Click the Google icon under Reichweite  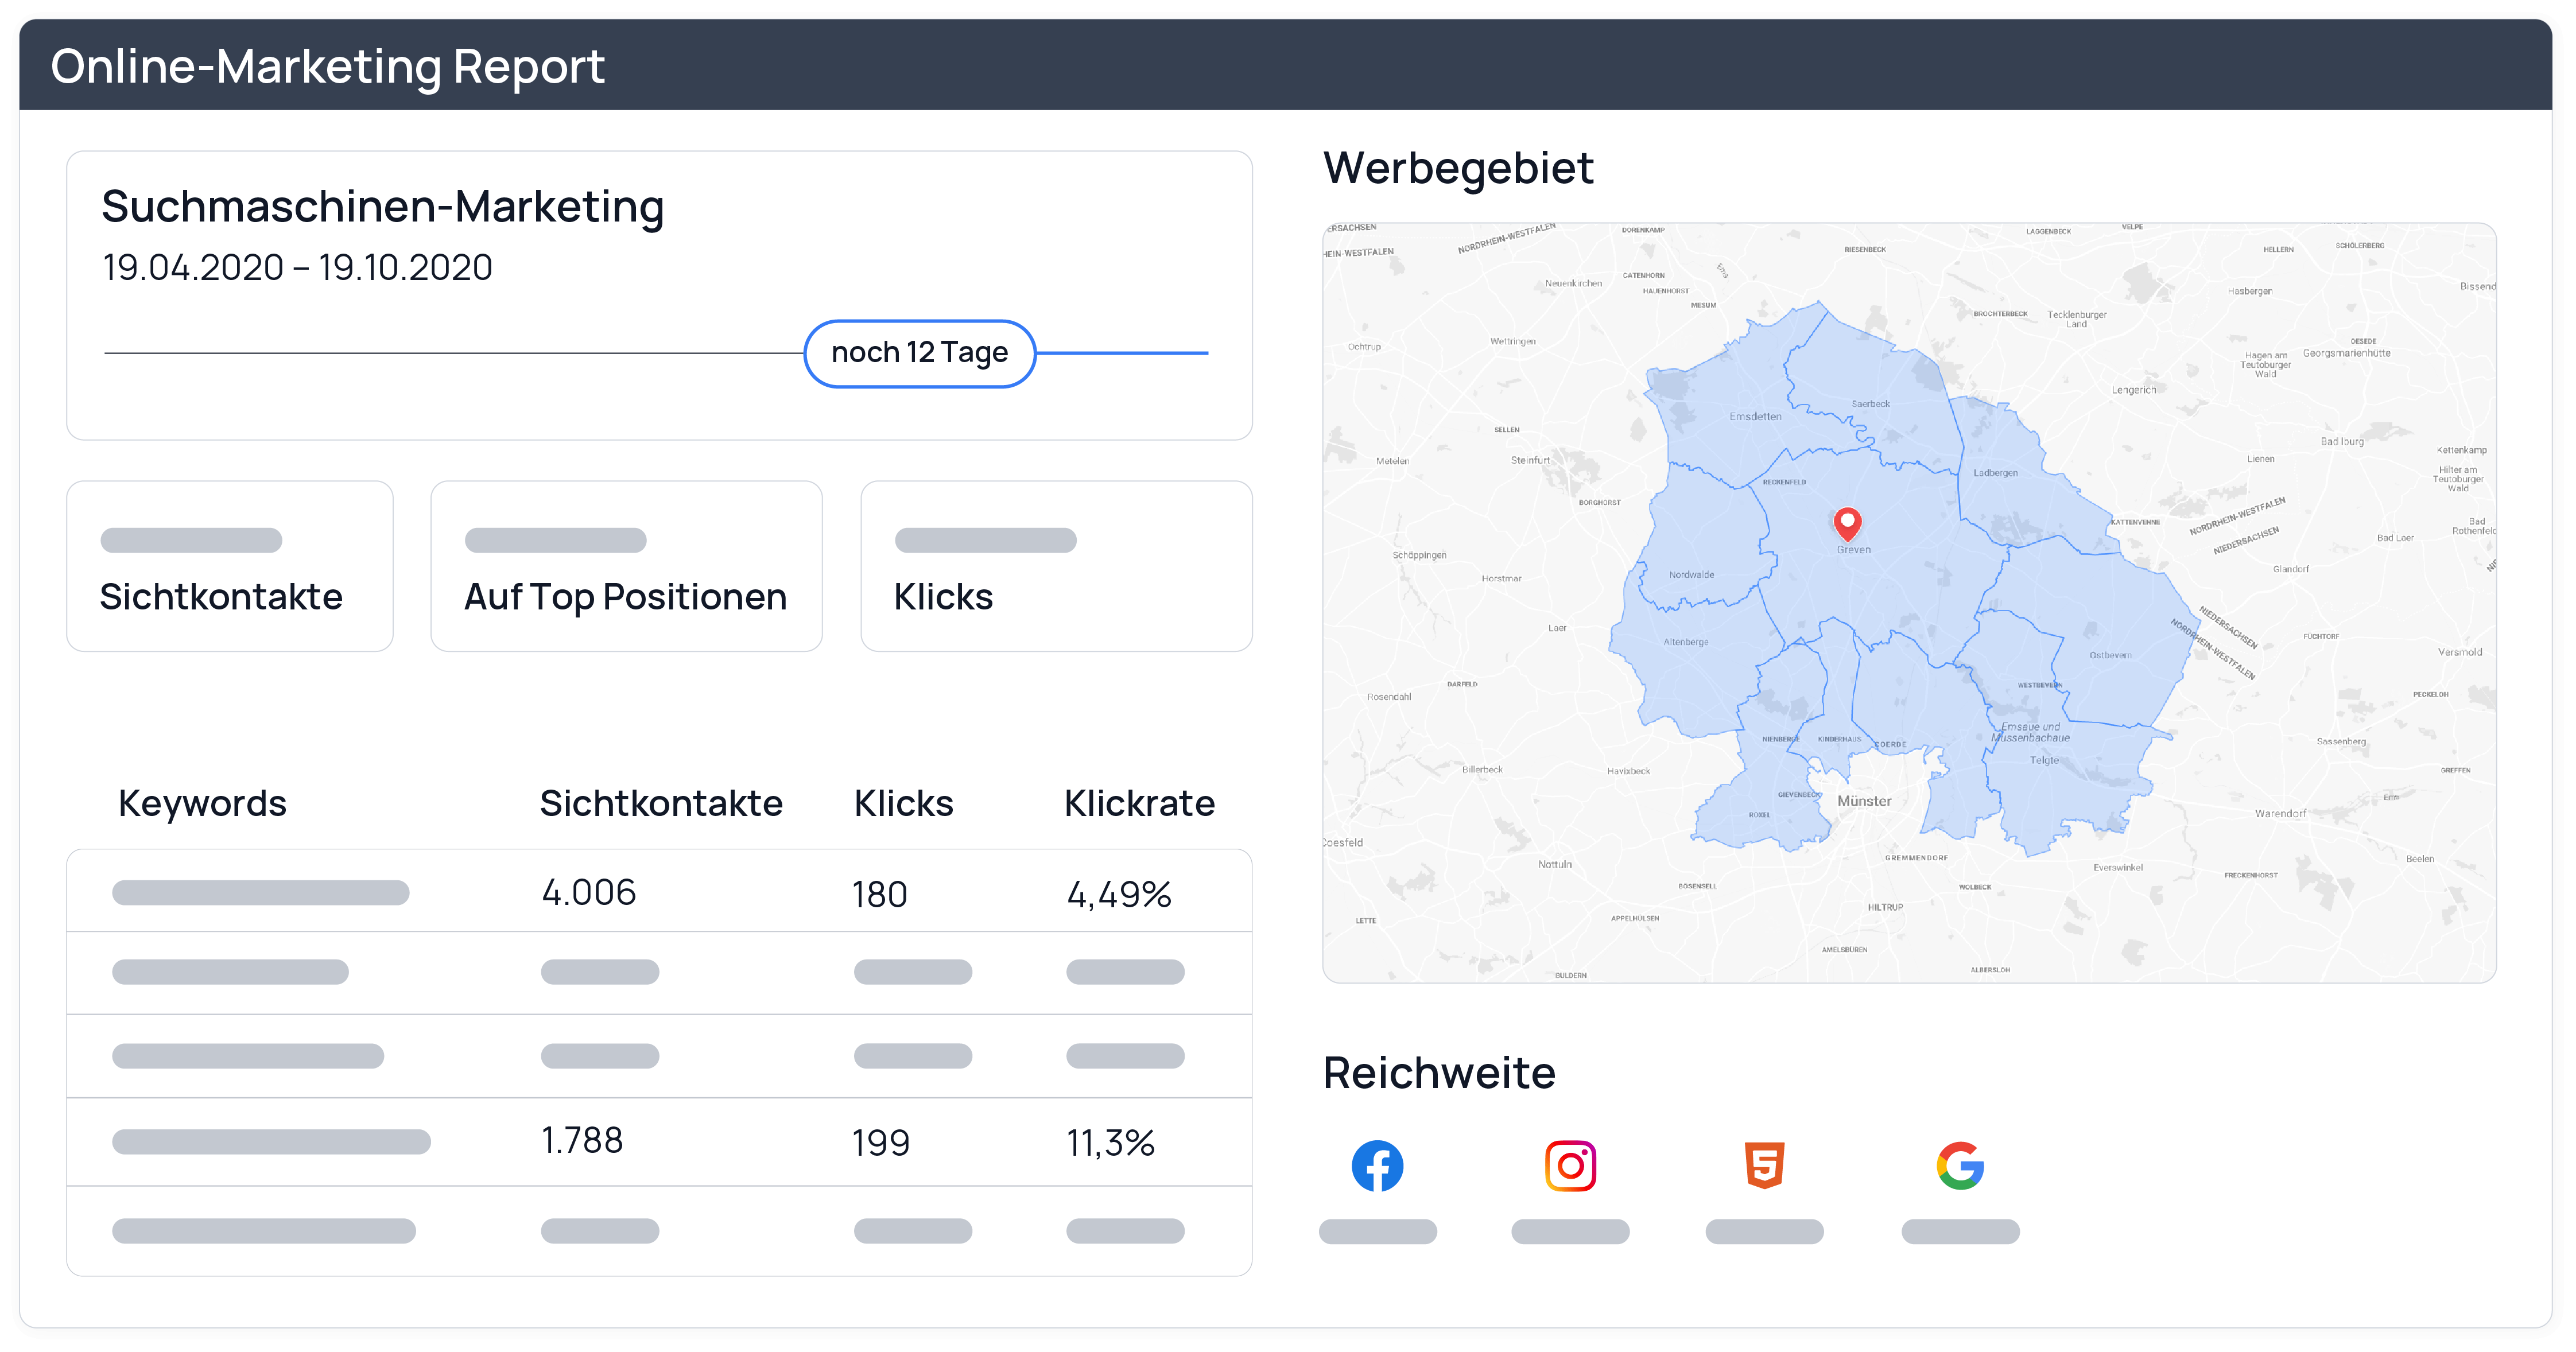[1960, 1166]
